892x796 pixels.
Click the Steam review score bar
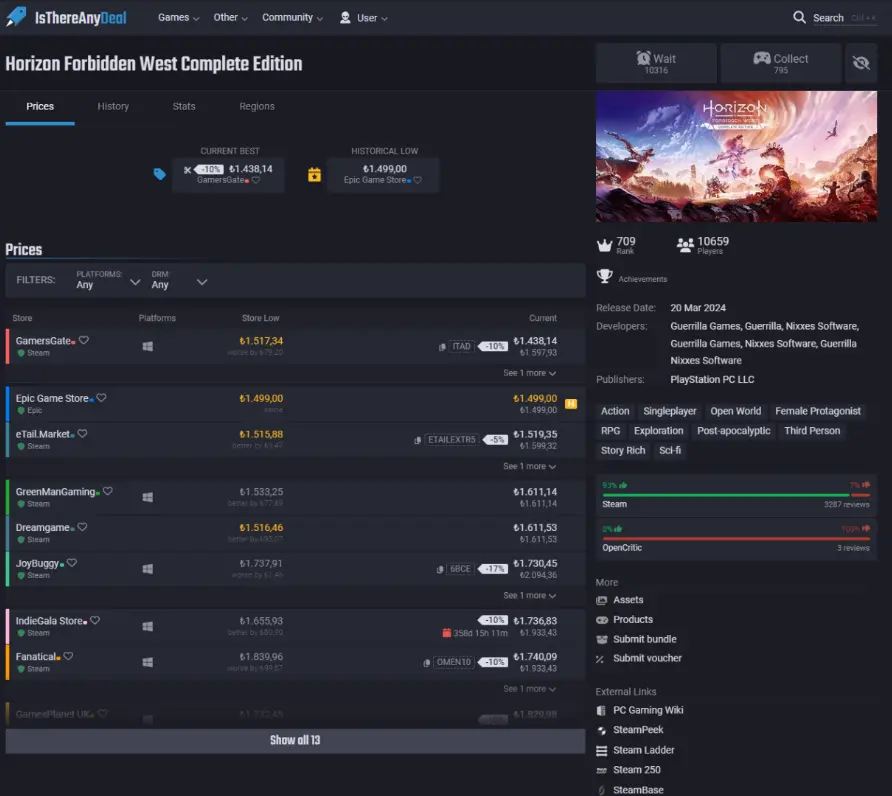[736, 495]
